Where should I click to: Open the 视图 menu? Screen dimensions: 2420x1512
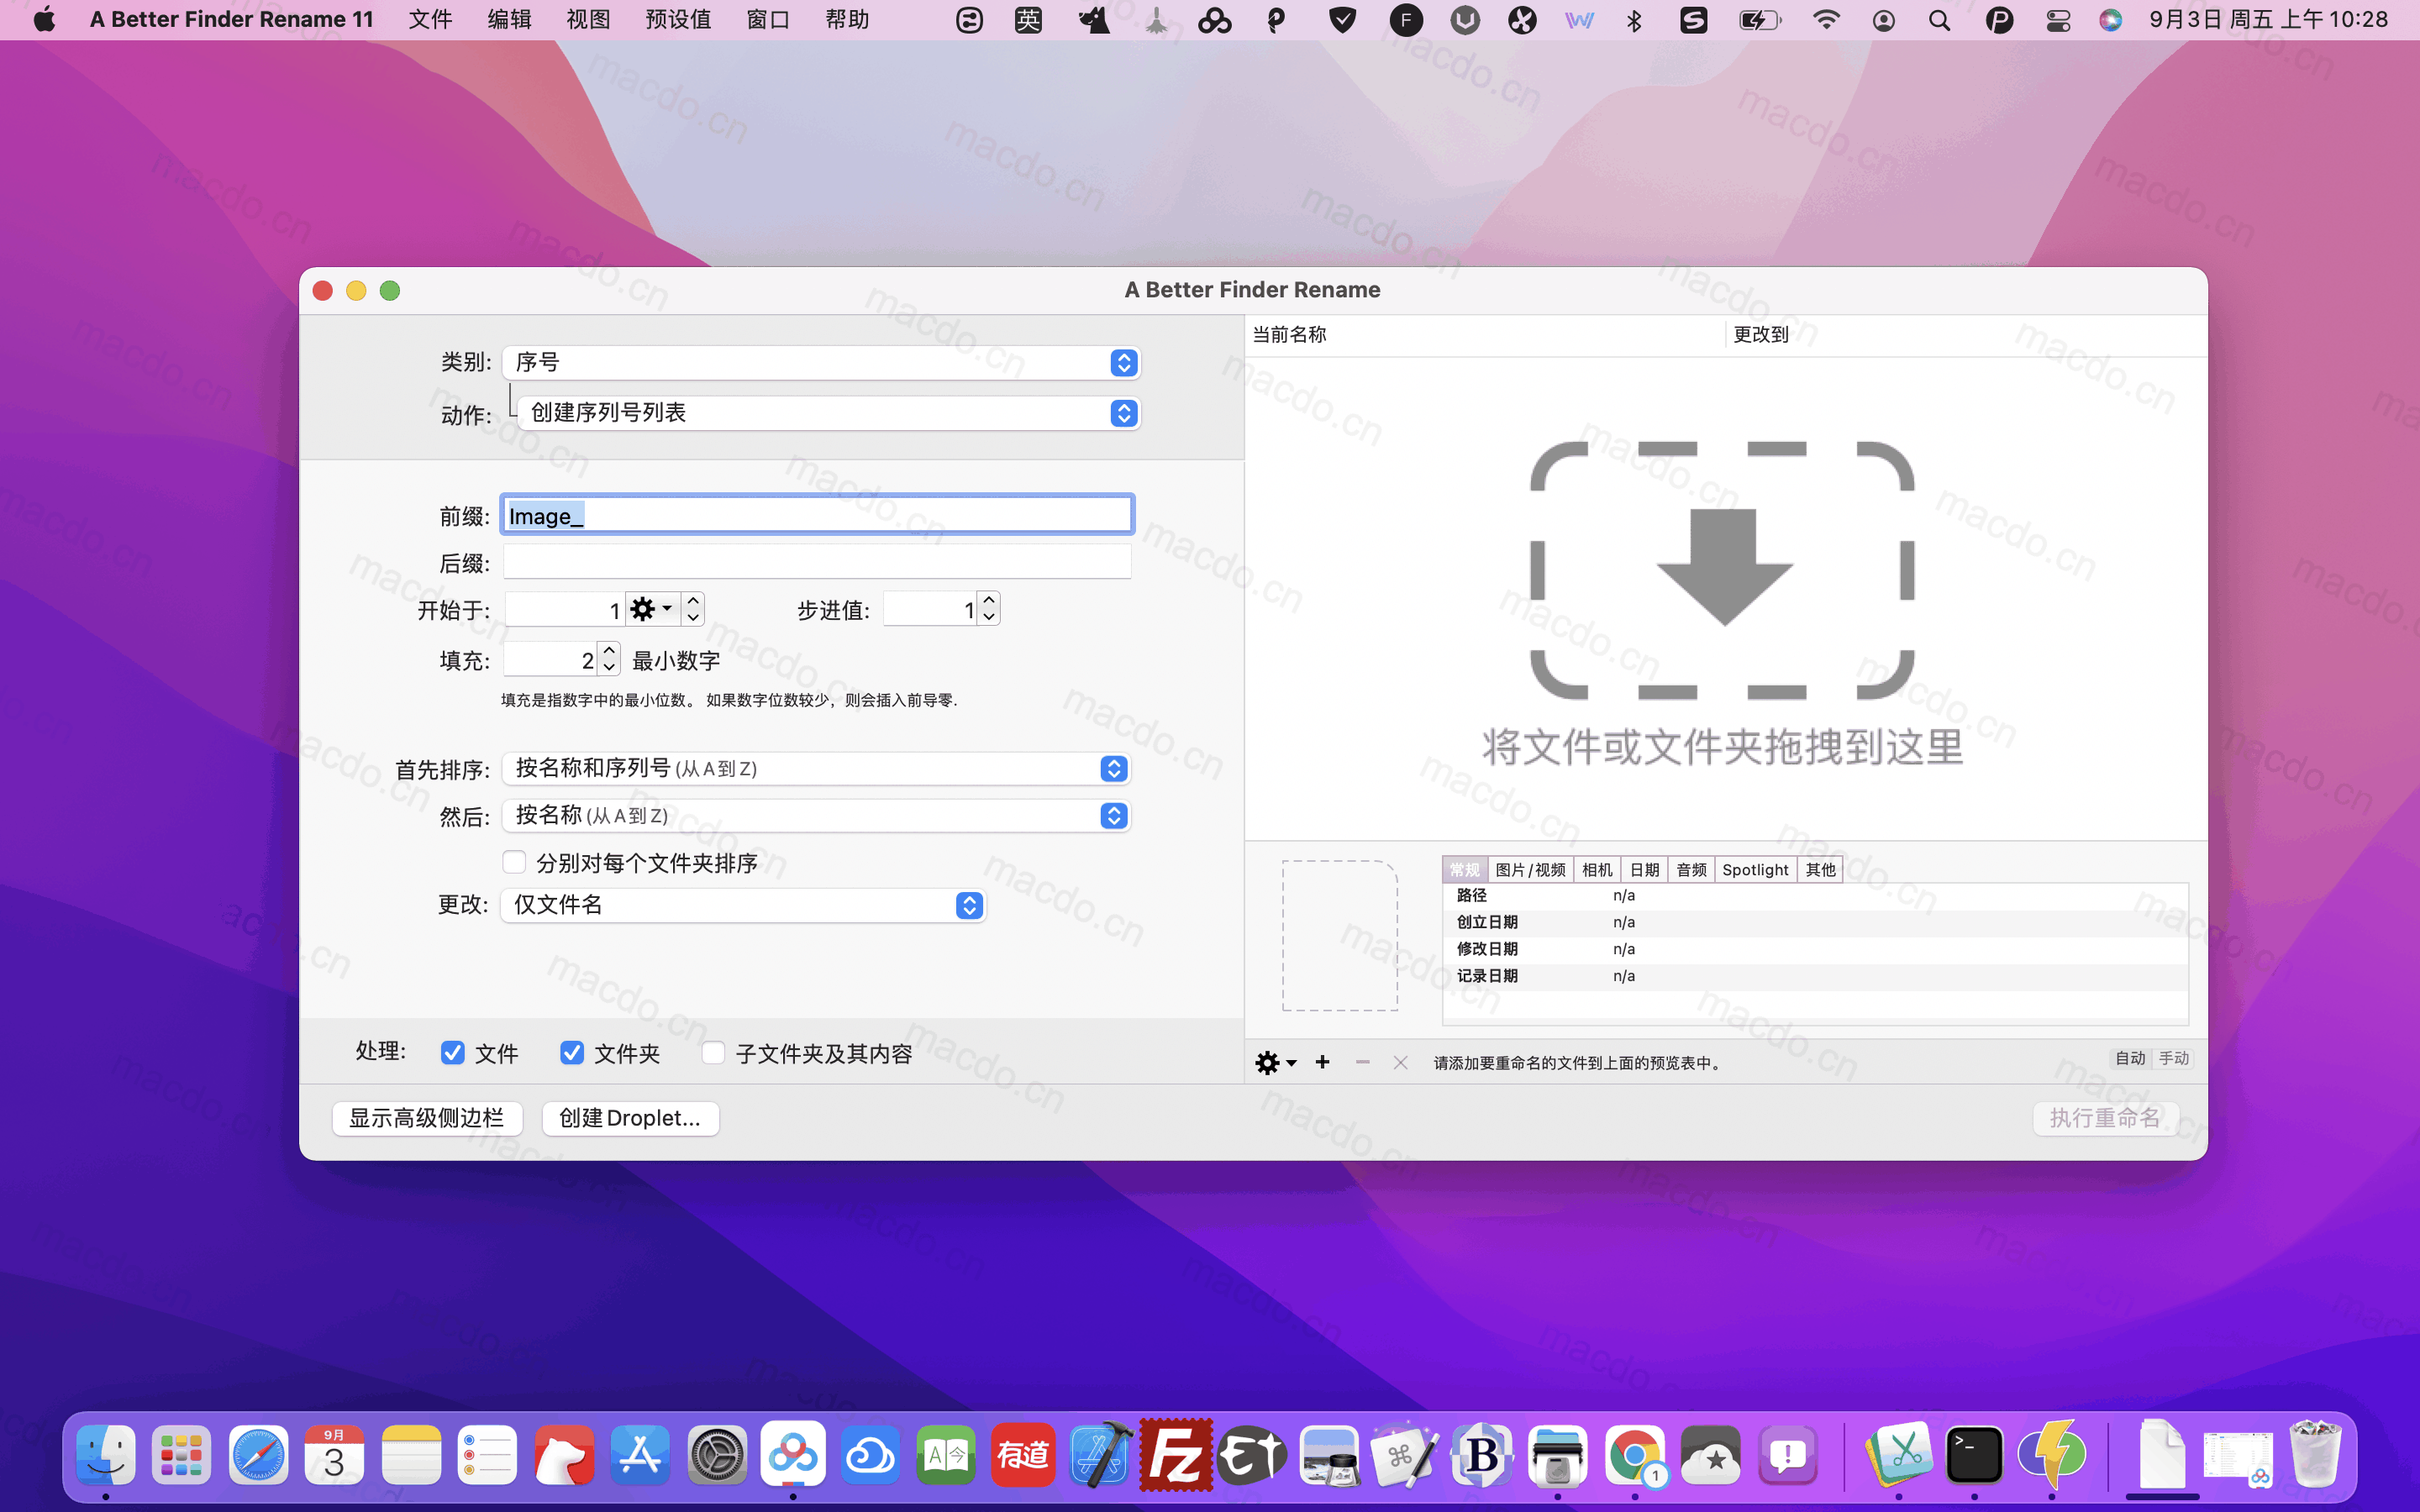588,20
